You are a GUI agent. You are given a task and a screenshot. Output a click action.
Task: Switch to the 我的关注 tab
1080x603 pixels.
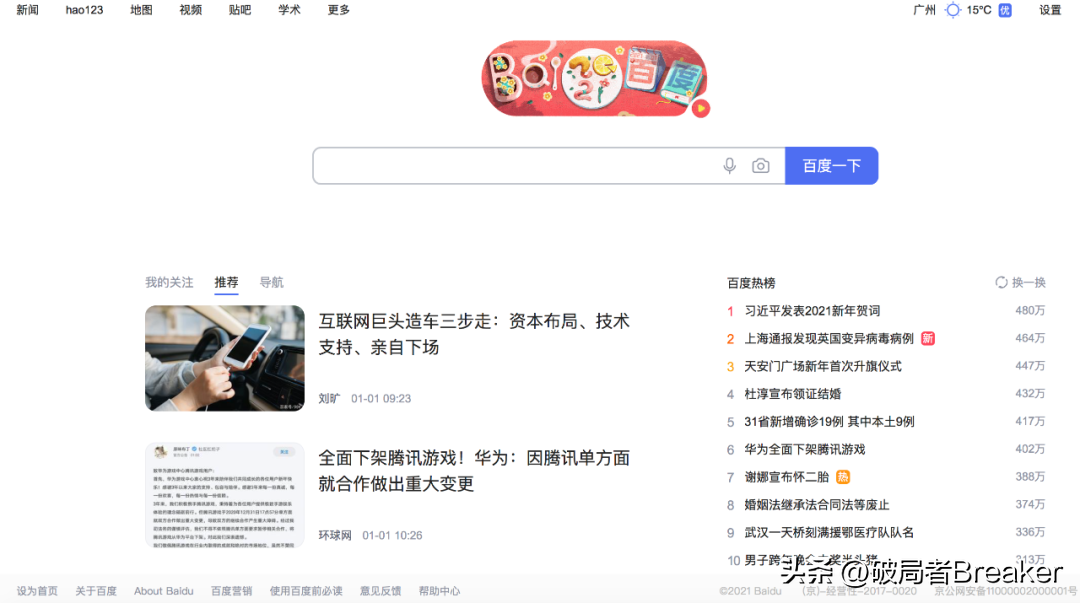coord(169,282)
